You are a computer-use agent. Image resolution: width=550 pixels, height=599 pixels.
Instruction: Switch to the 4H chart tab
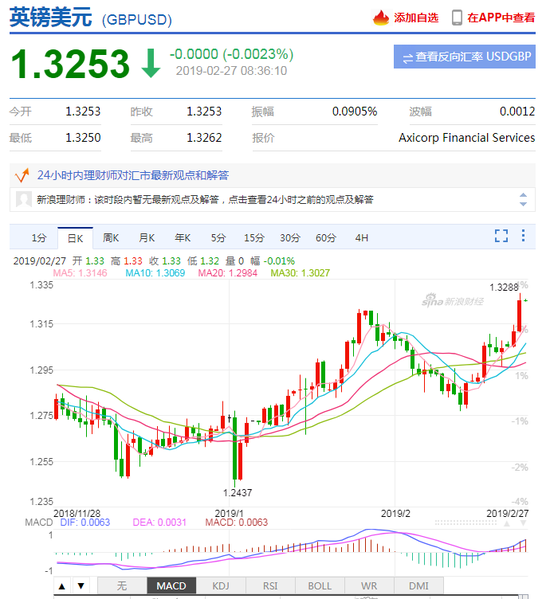(362, 238)
